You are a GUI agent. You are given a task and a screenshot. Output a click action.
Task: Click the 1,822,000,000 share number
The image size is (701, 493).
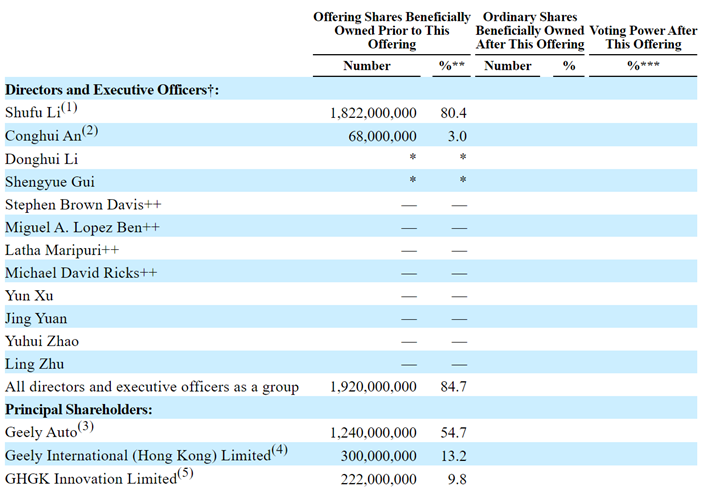(373, 113)
